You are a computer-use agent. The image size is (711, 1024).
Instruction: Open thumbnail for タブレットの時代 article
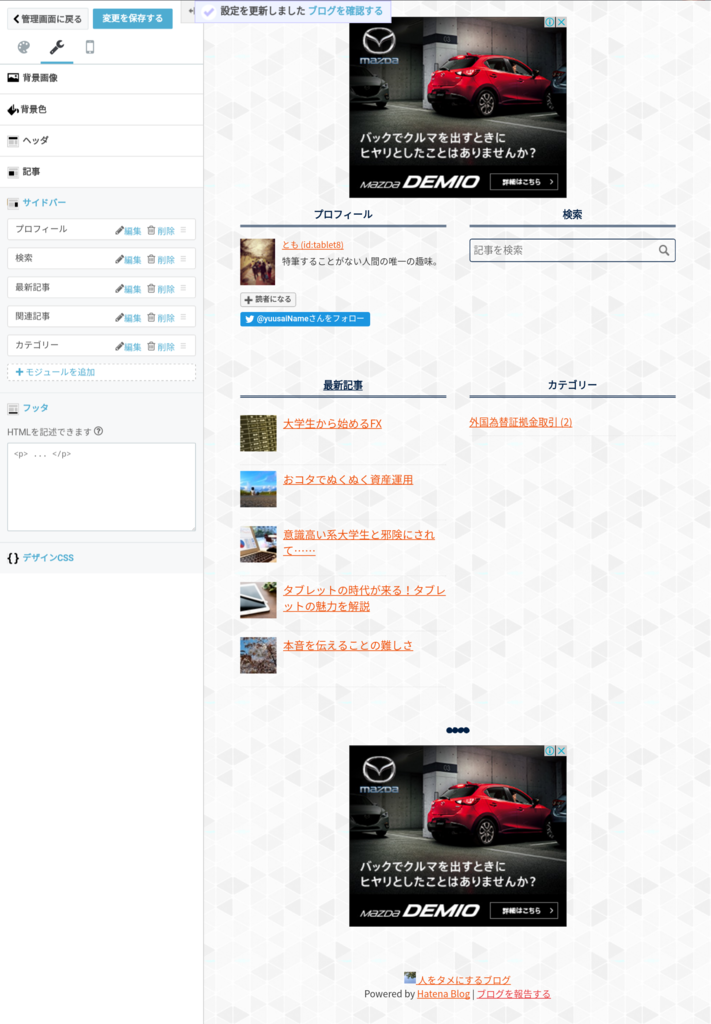259,600
